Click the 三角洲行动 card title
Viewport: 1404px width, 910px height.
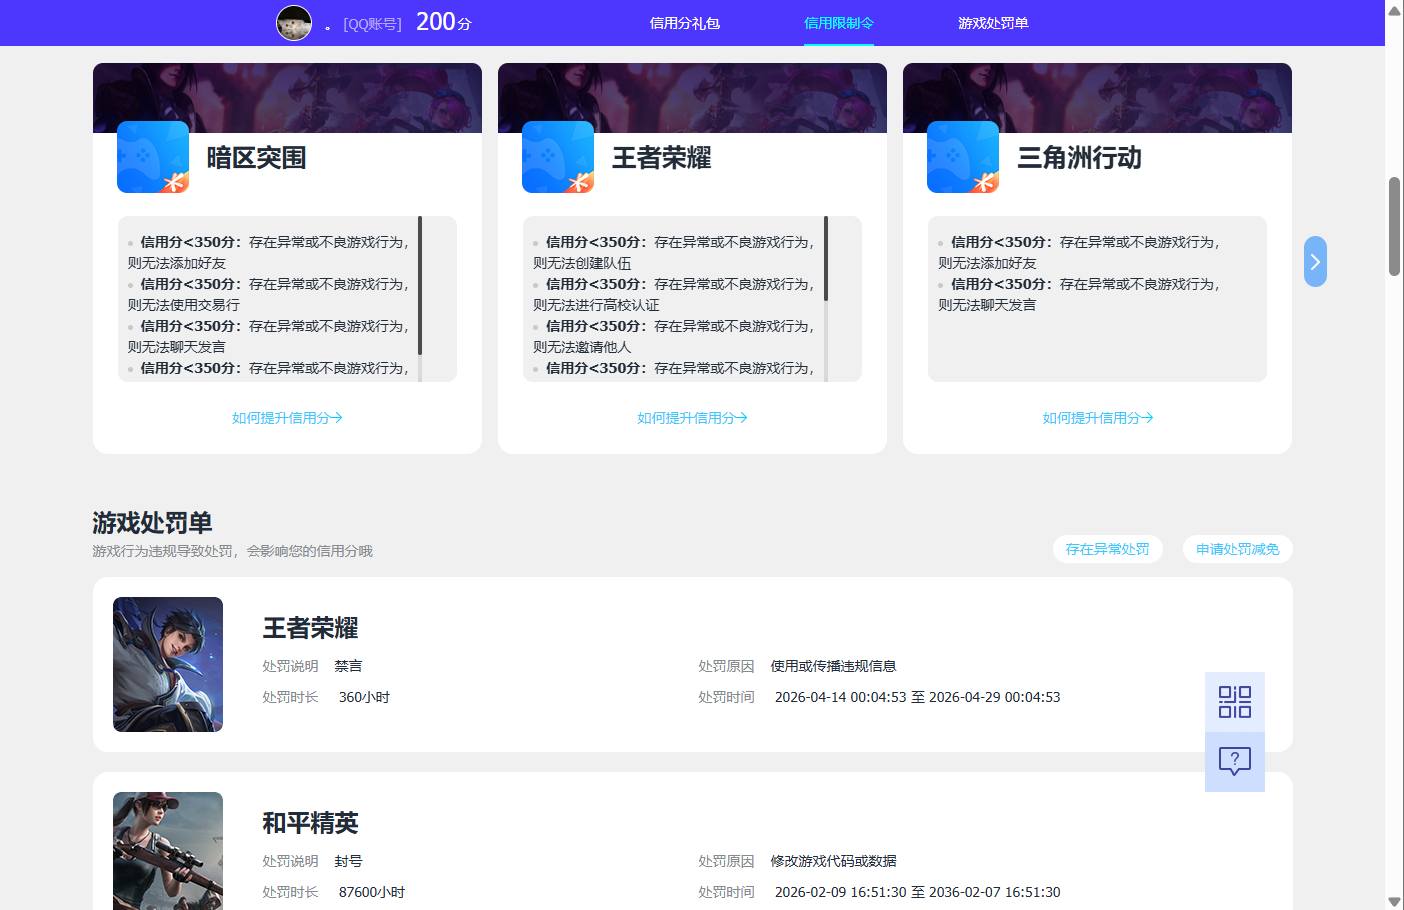point(1079,158)
